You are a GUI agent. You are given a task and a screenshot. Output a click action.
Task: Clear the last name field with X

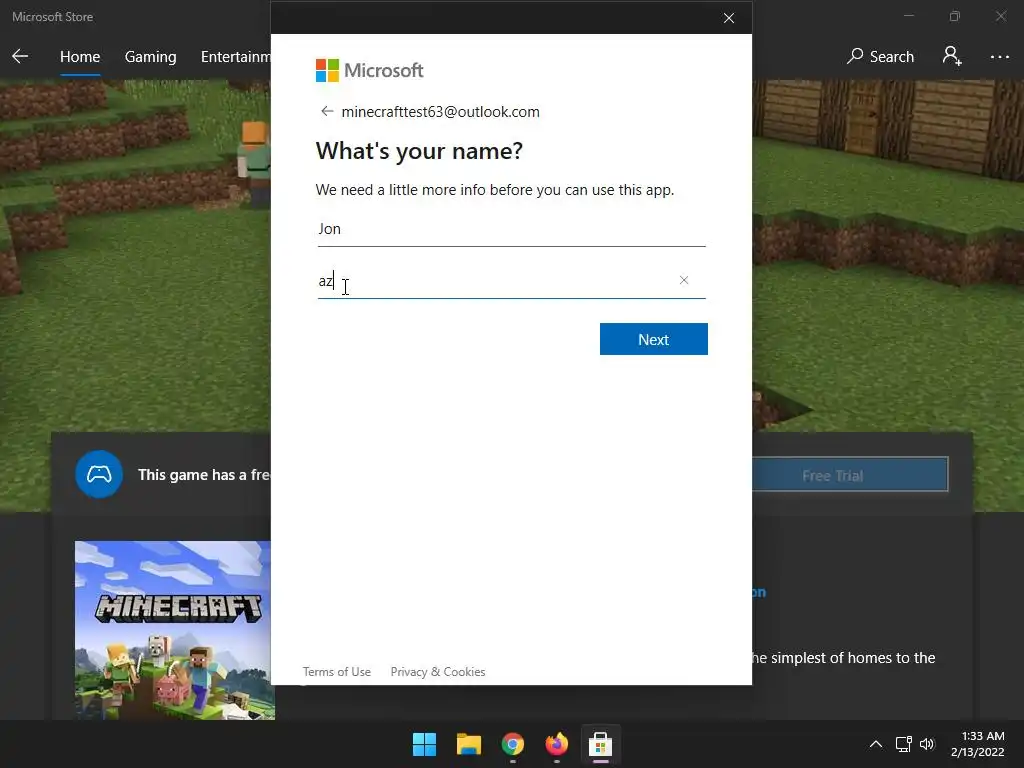(x=684, y=280)
